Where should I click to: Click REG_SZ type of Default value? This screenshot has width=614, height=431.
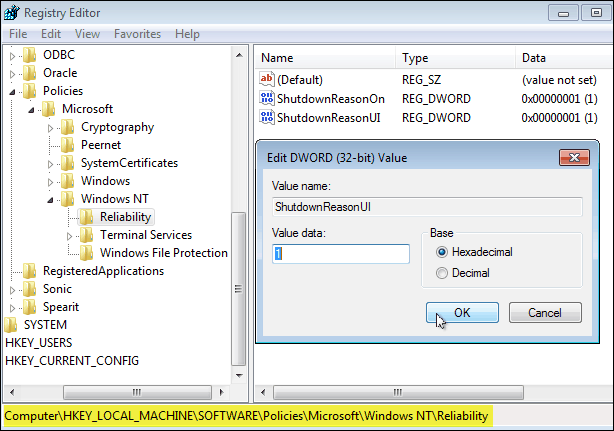pos(421,80)
